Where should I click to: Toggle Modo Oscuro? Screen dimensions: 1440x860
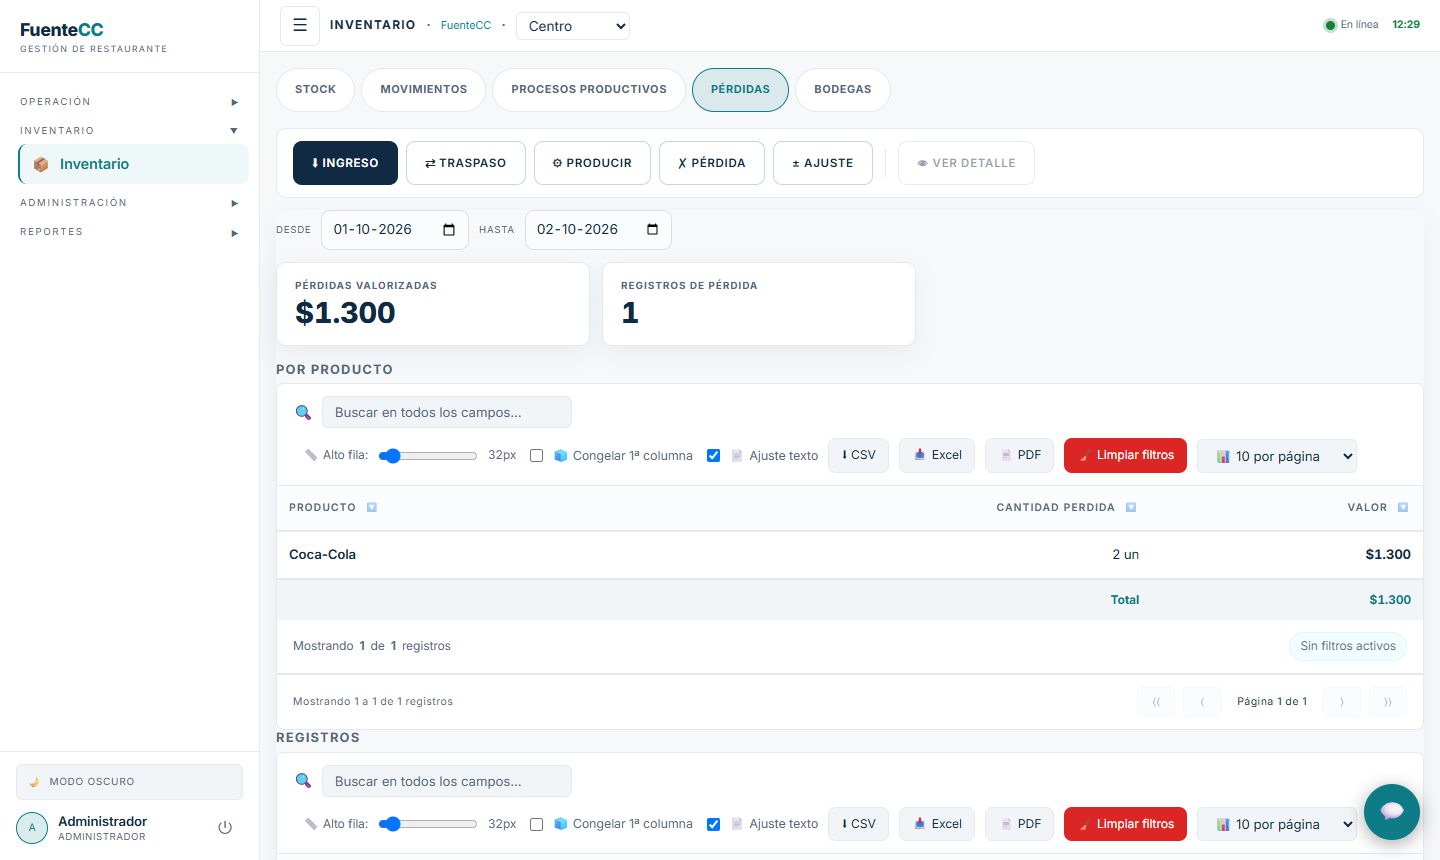(x=129, y=782)
